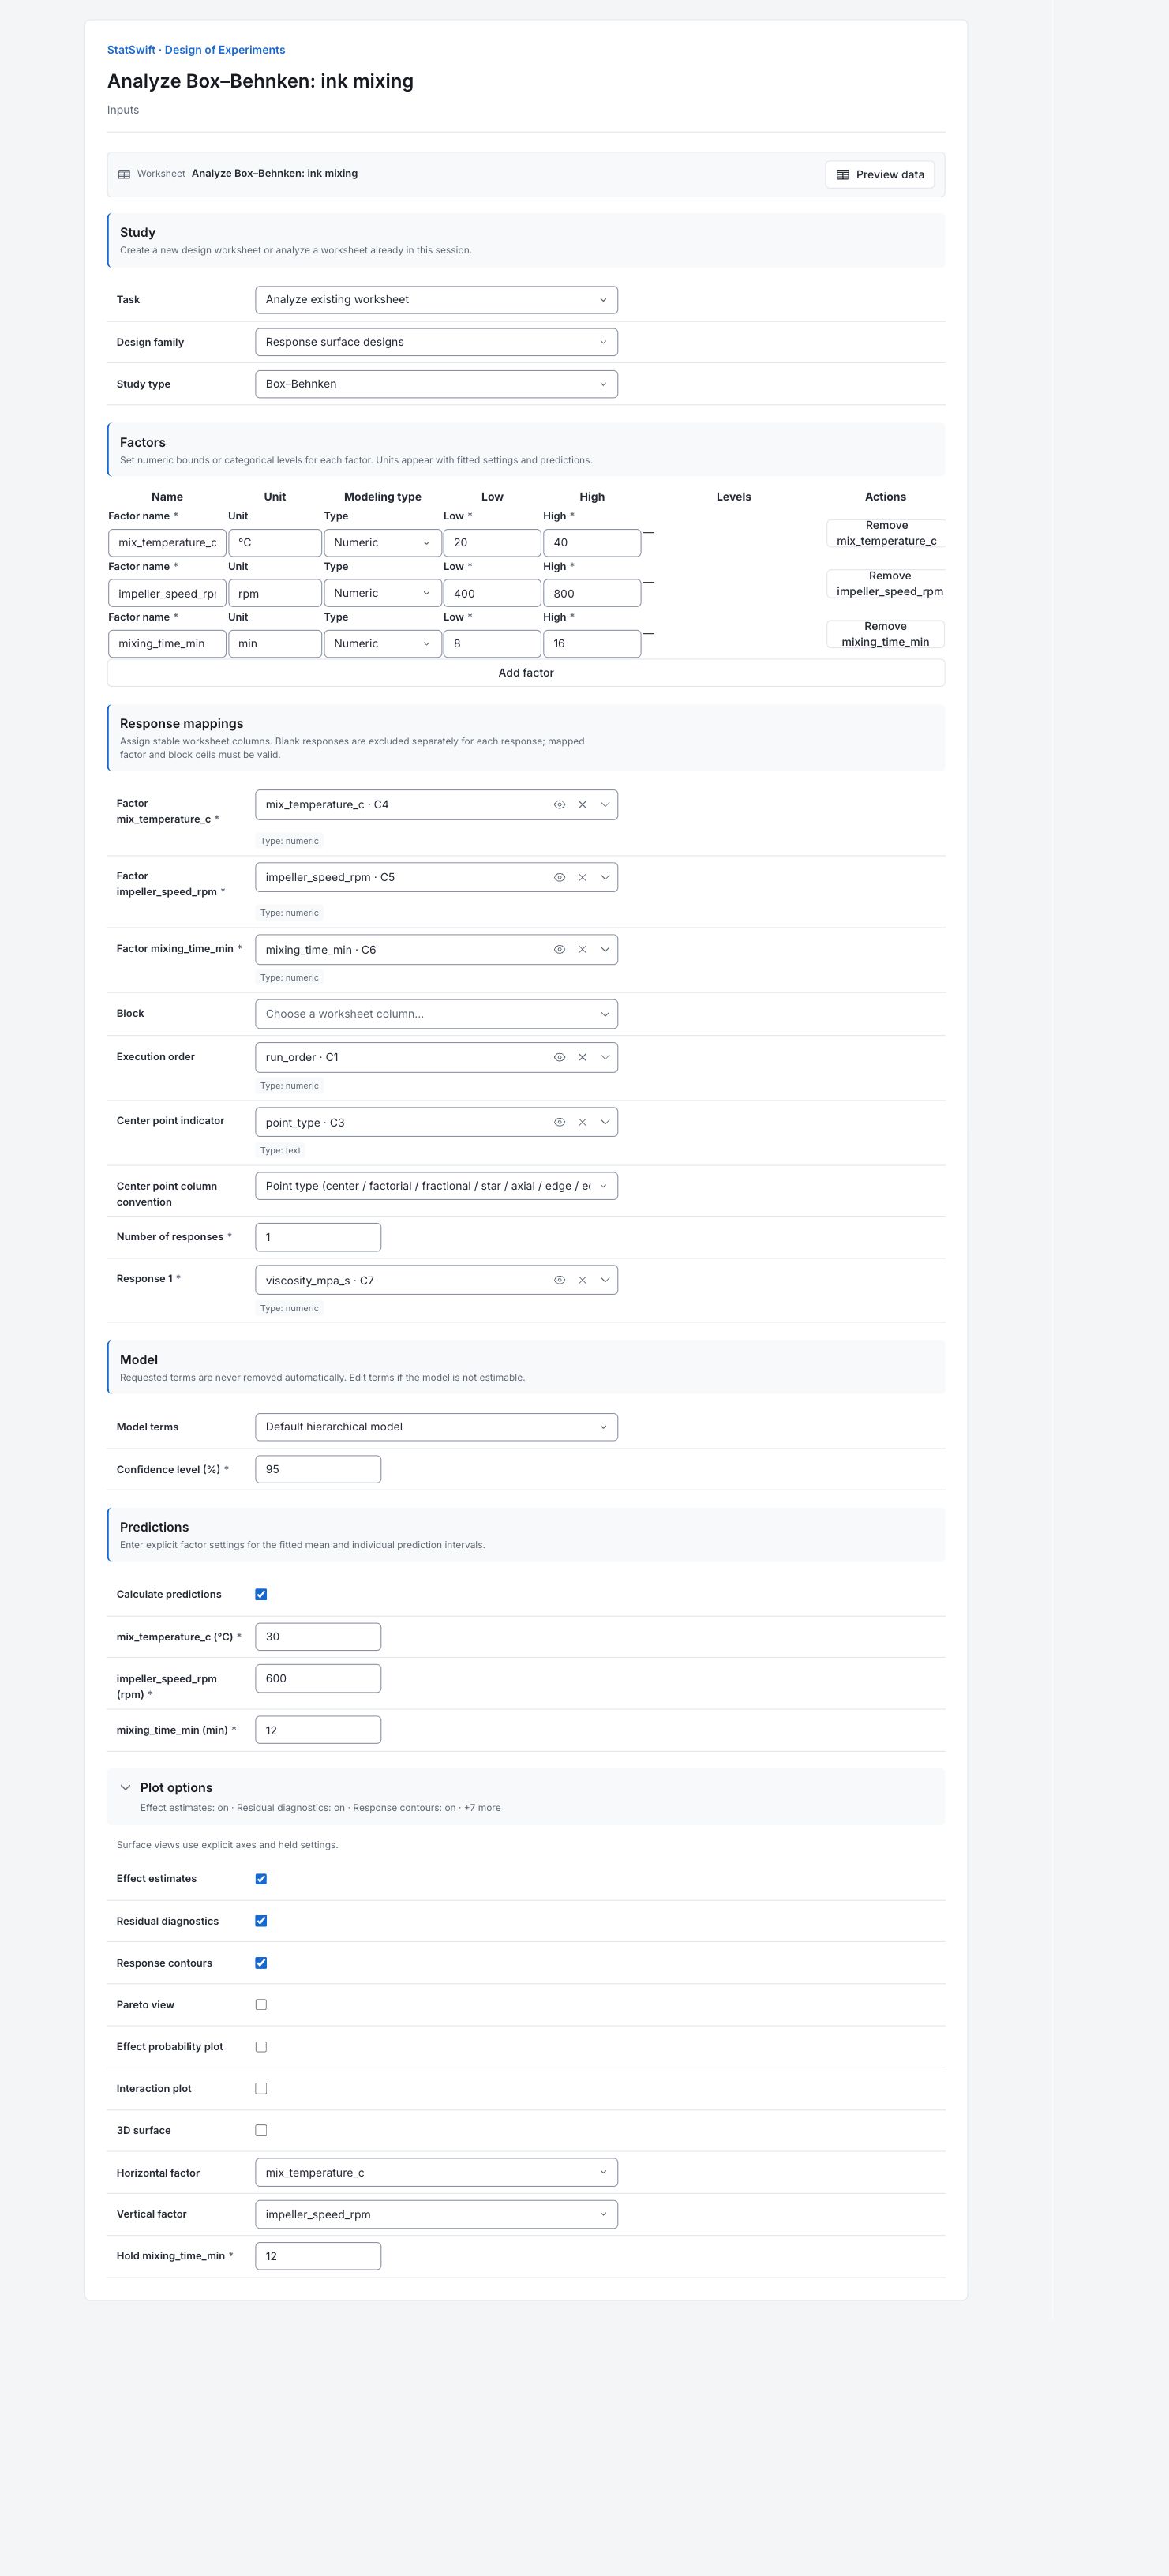Screen dimensions: 1169x2576
Task: Disable Effect estimates plot
Action: [261, 1879]
